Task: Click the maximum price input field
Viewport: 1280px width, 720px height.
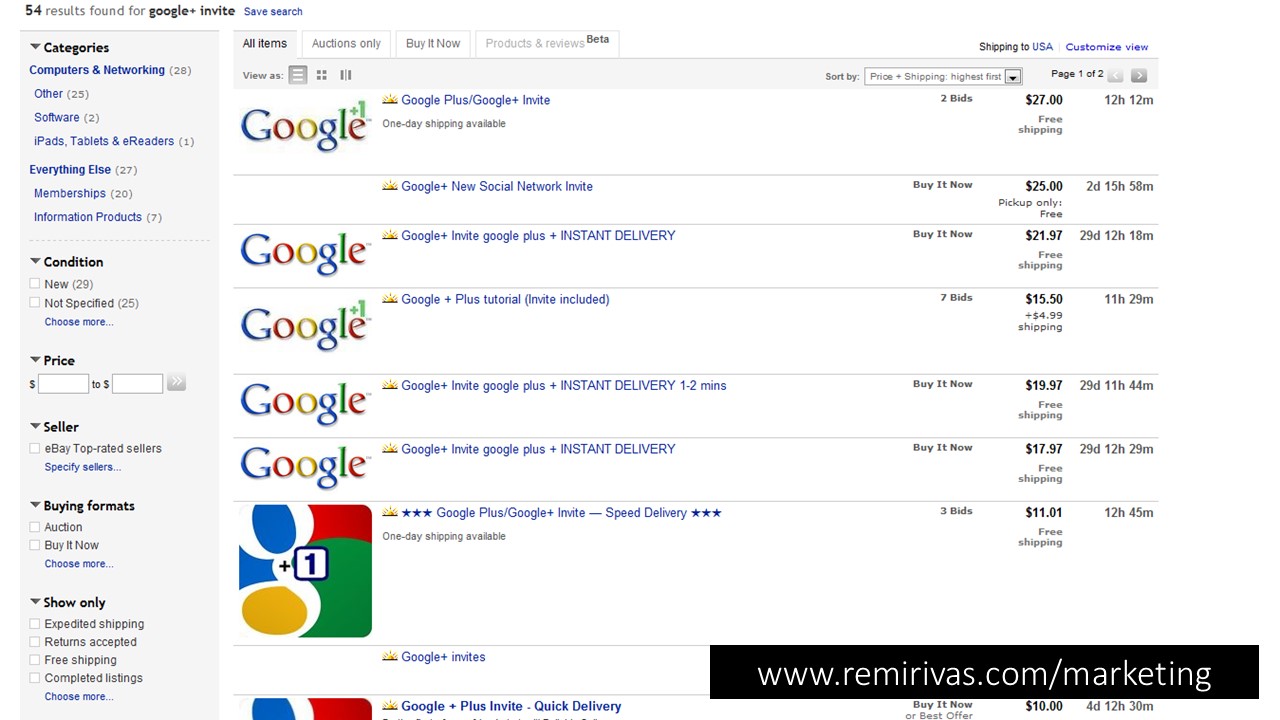Action: [x=137, y=384]
